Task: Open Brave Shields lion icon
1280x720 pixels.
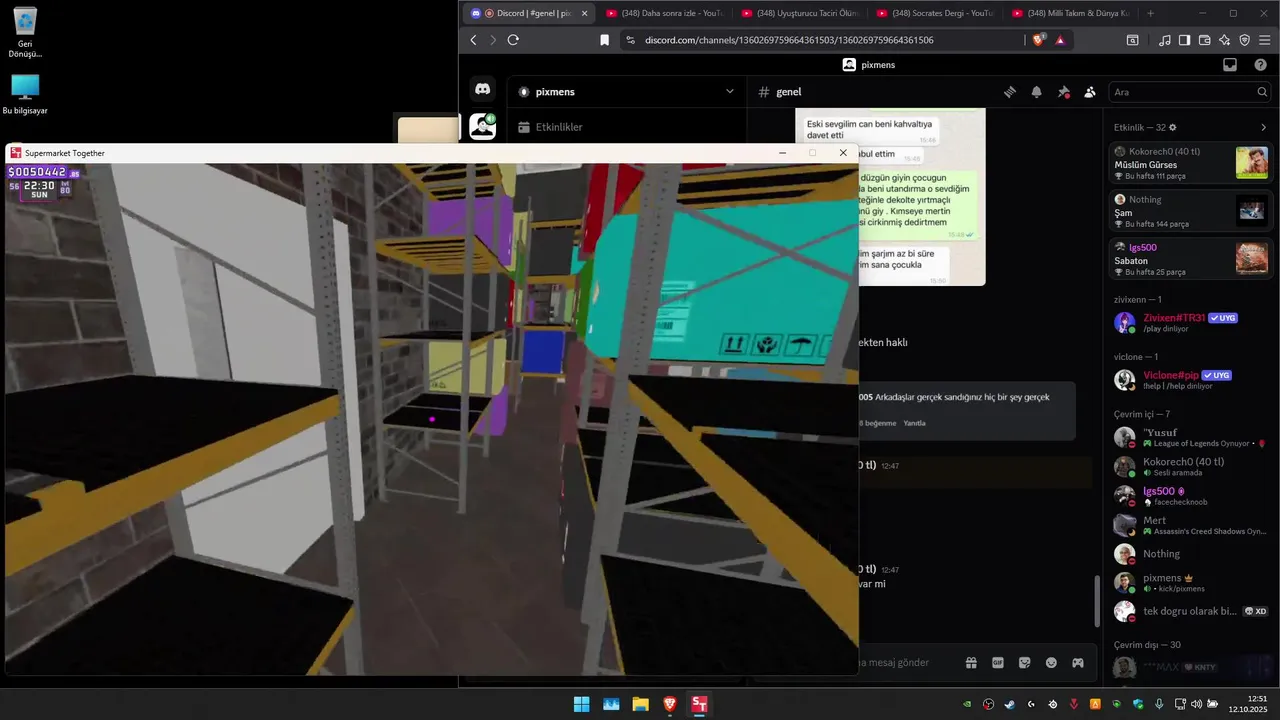Action: [x=1038, y=40]
